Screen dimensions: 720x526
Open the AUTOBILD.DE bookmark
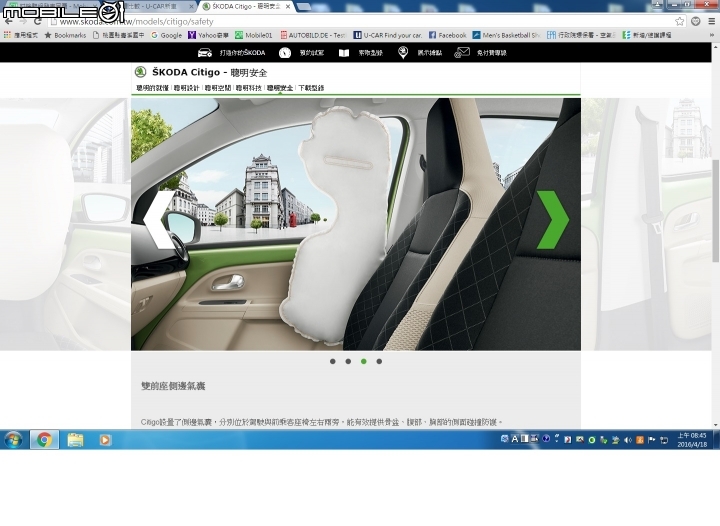tap(313, 35)
